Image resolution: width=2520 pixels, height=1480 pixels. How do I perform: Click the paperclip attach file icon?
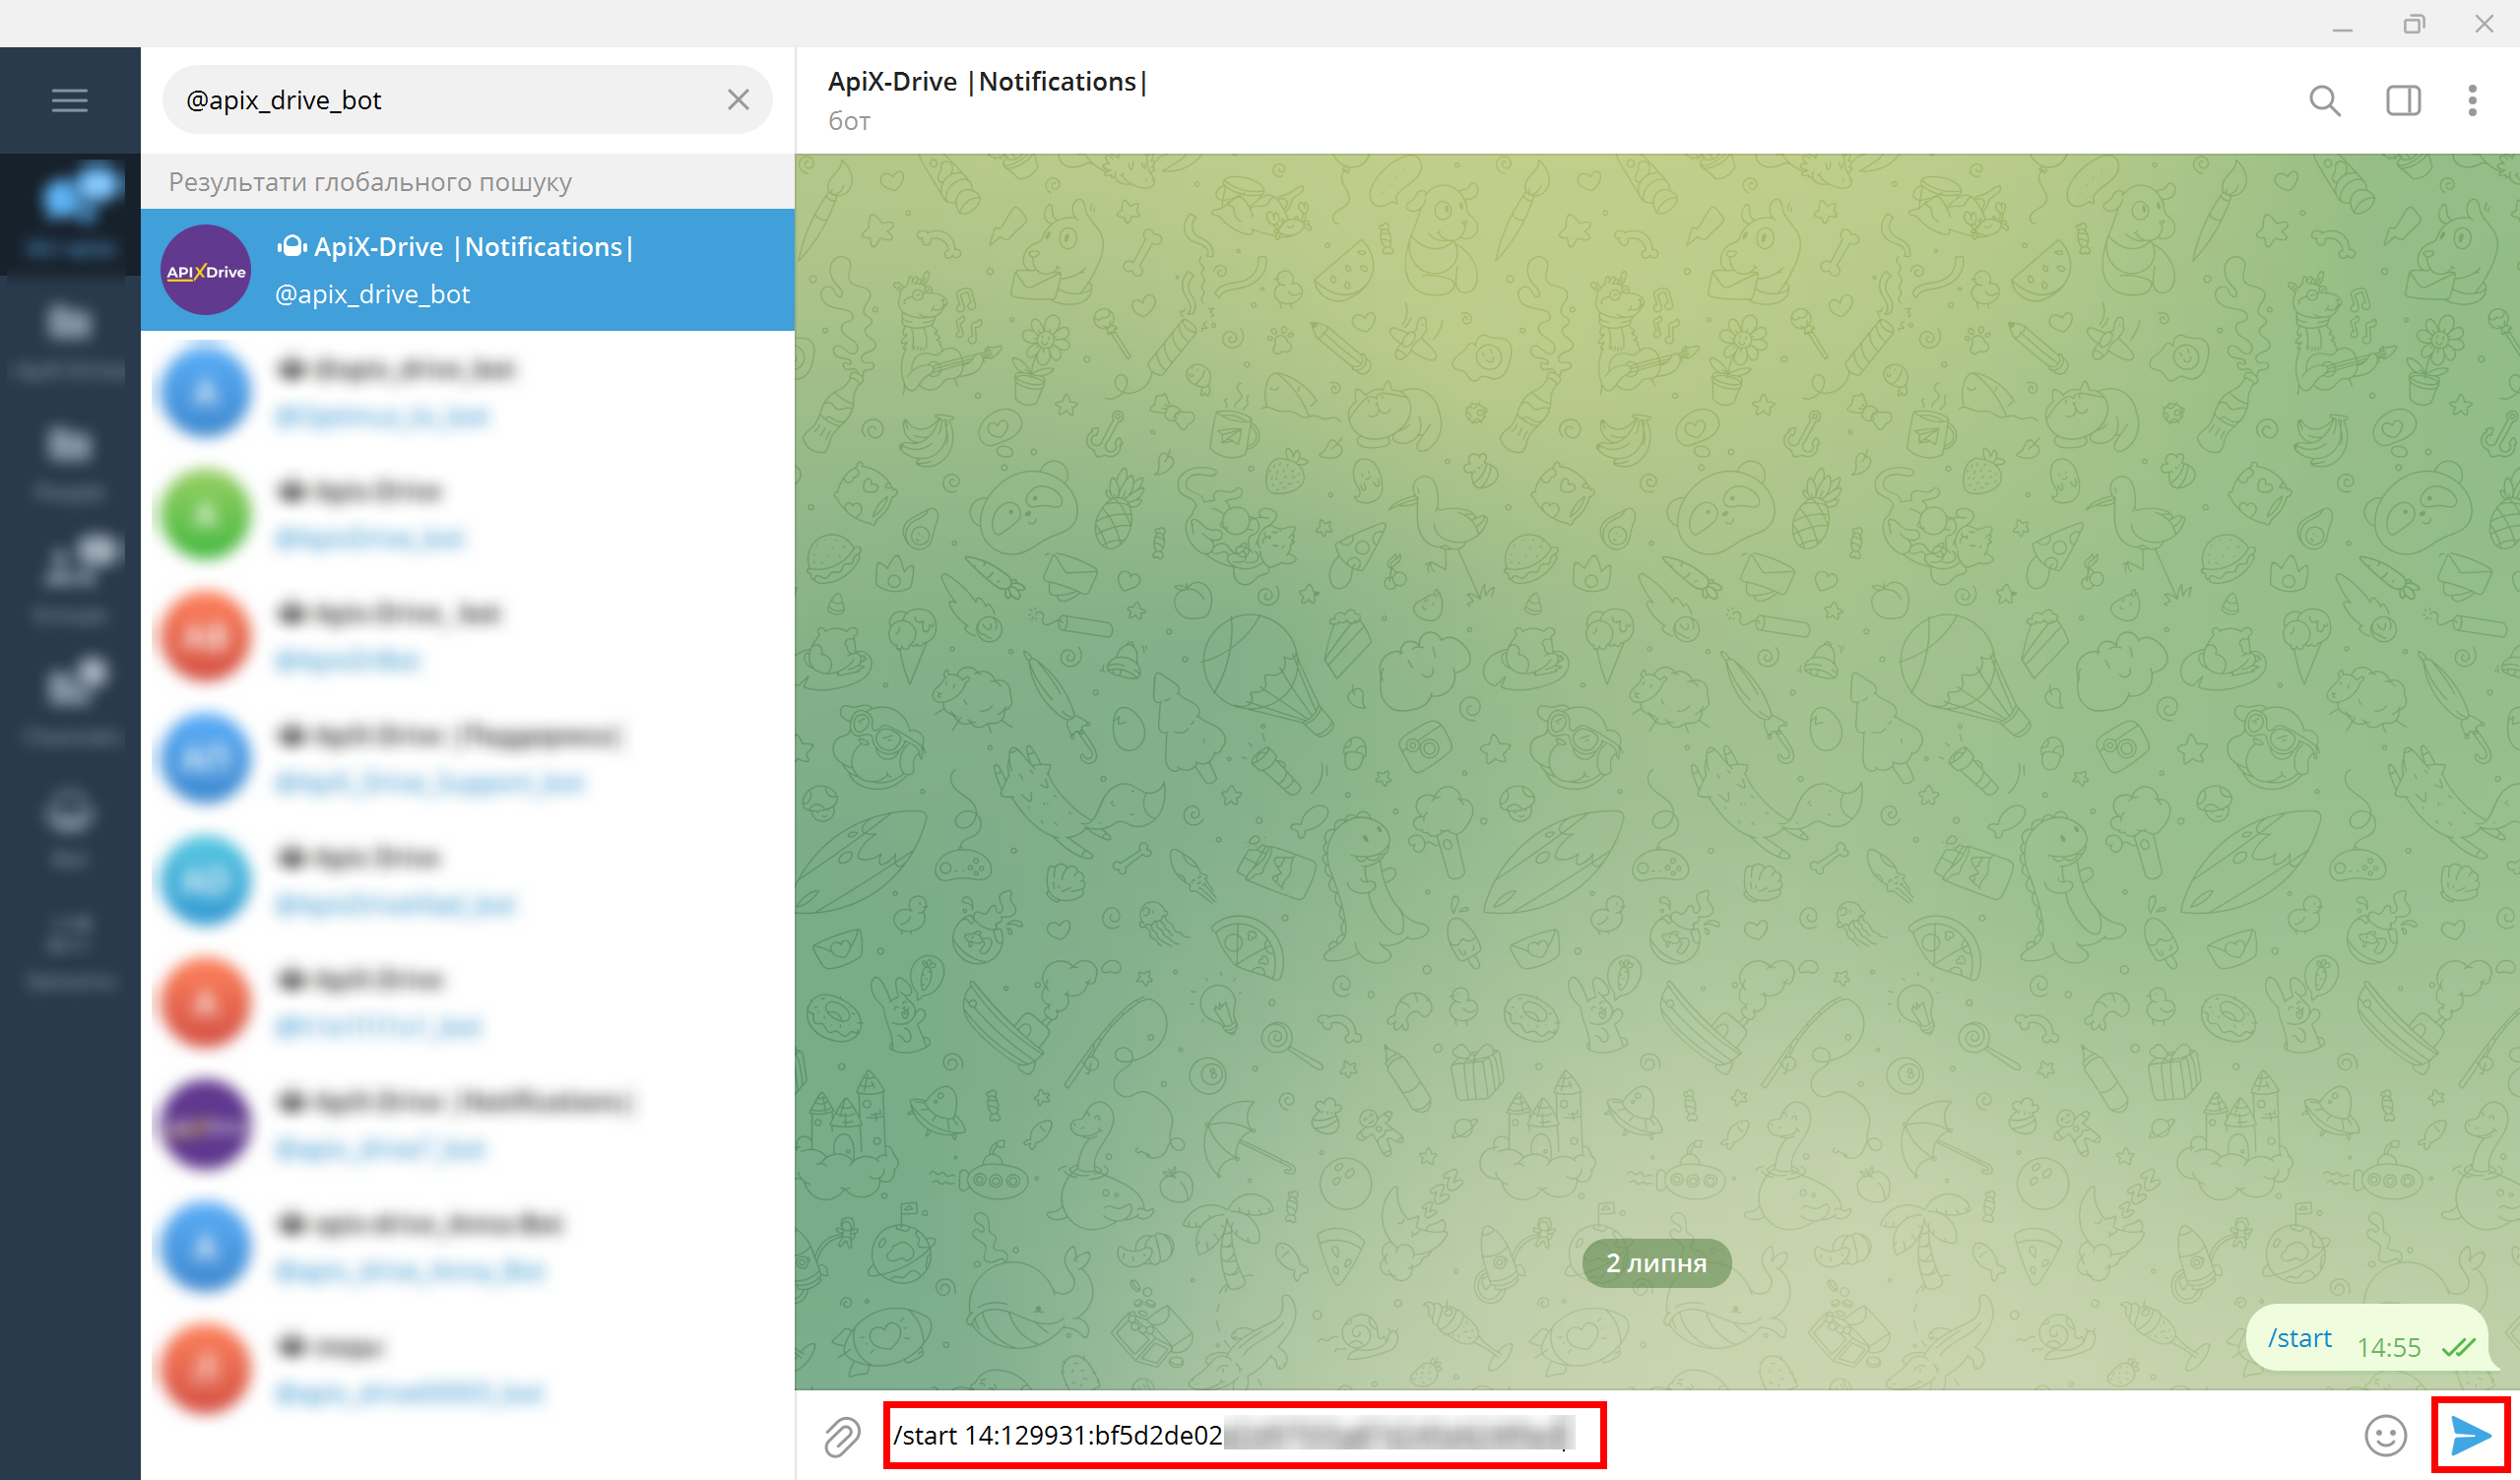tap(842, 1437)
